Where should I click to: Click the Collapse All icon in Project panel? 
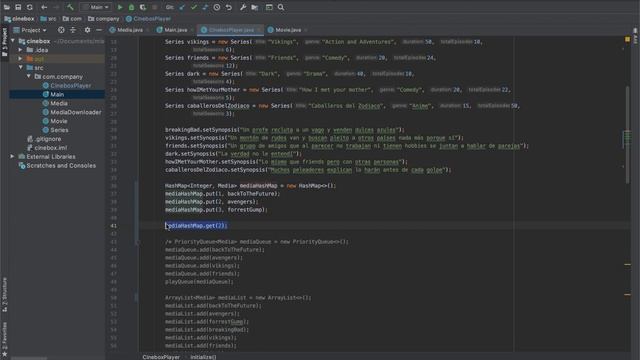[73, 30]
